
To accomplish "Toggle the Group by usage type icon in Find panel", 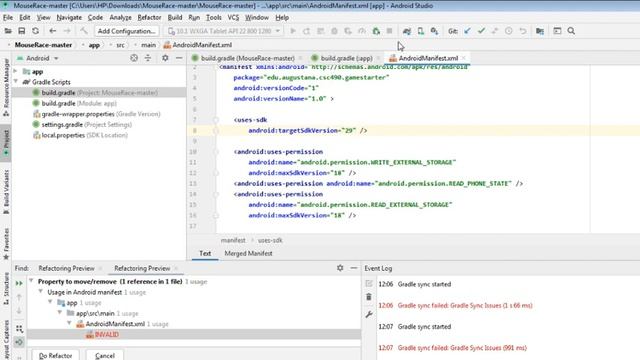I will 19,329.
